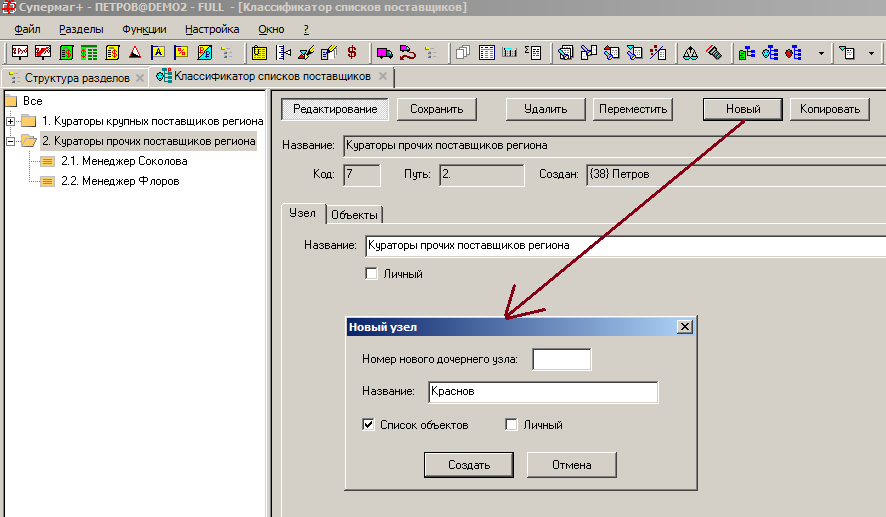The height and width of the screenshot is (517, 886).
Task: Tick Личный checkbox in the Новый узел dialog
Action: pos(511,424)
